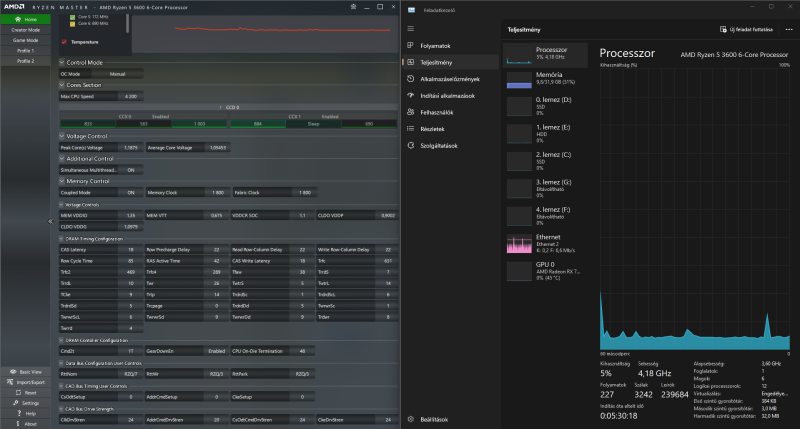Collapse the Control Mode section
800x429 pixels.
coord(61,62)
